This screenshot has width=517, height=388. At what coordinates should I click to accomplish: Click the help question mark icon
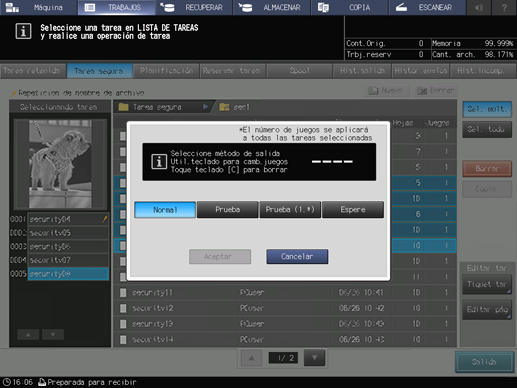504,7
